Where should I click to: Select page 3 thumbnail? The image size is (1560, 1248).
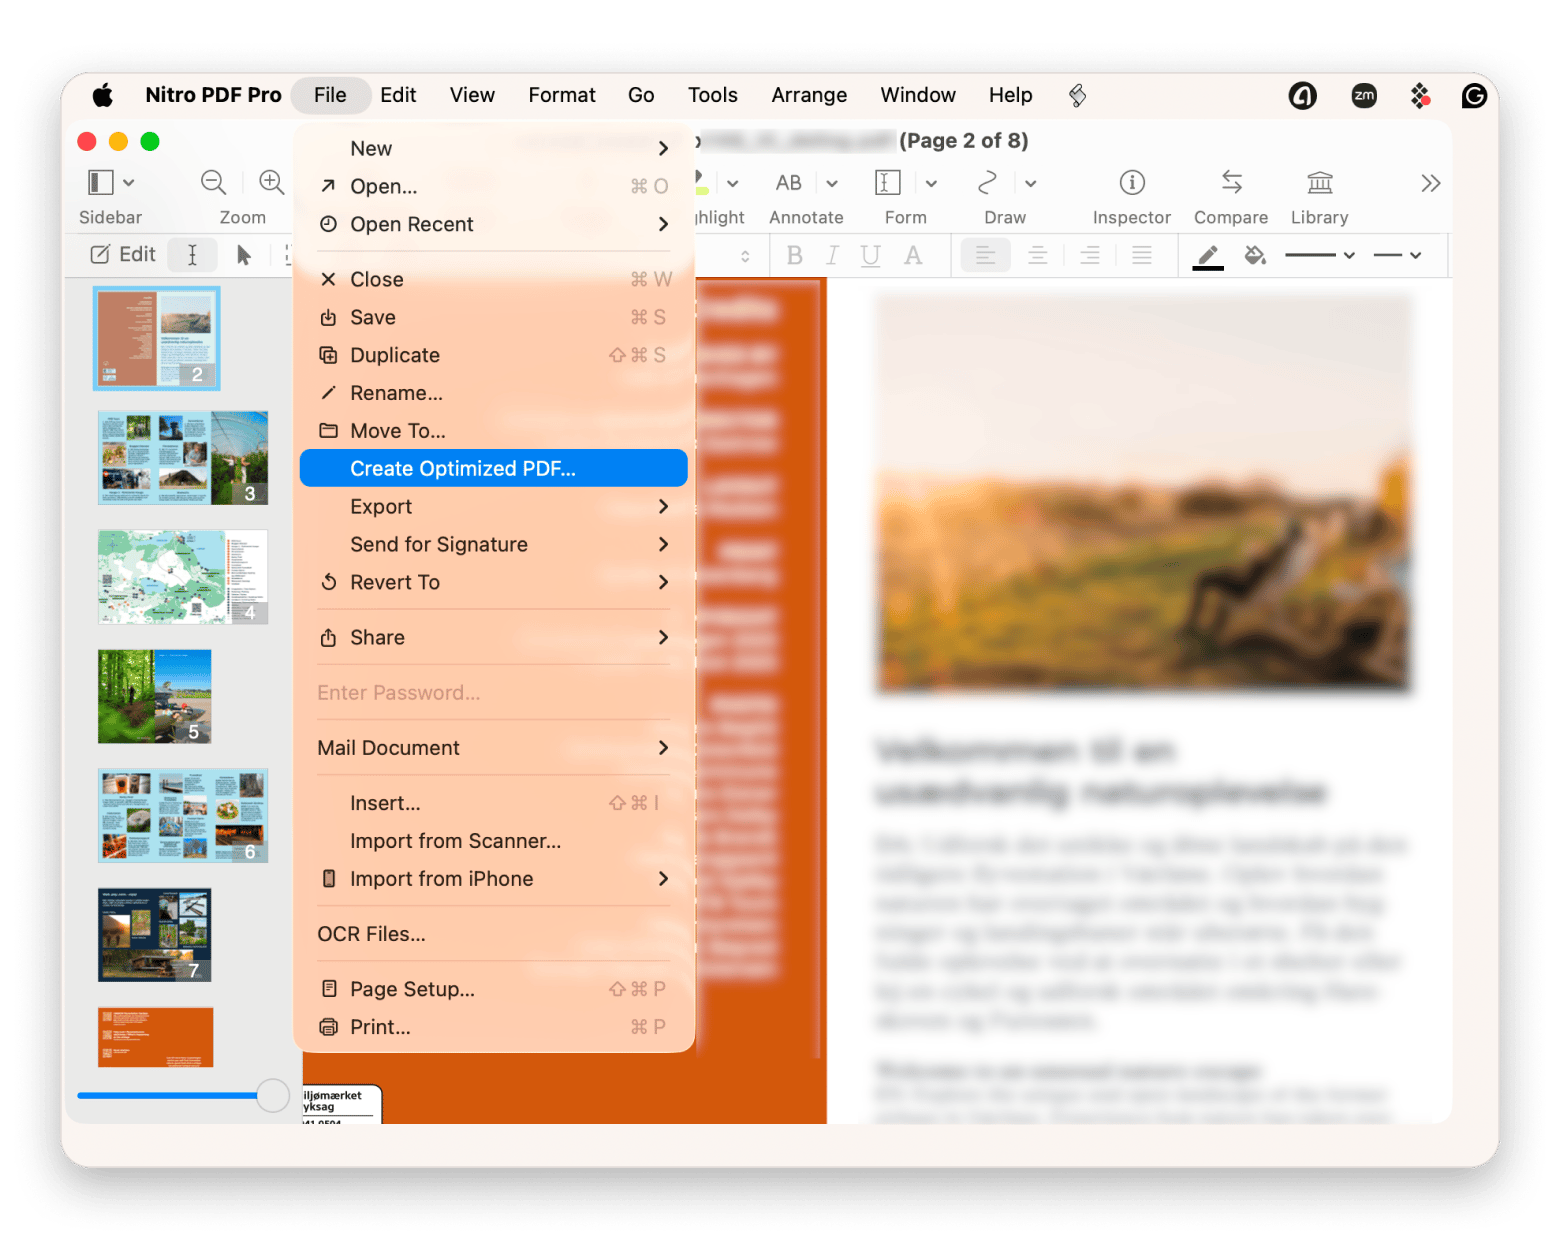tap(183, 458)
